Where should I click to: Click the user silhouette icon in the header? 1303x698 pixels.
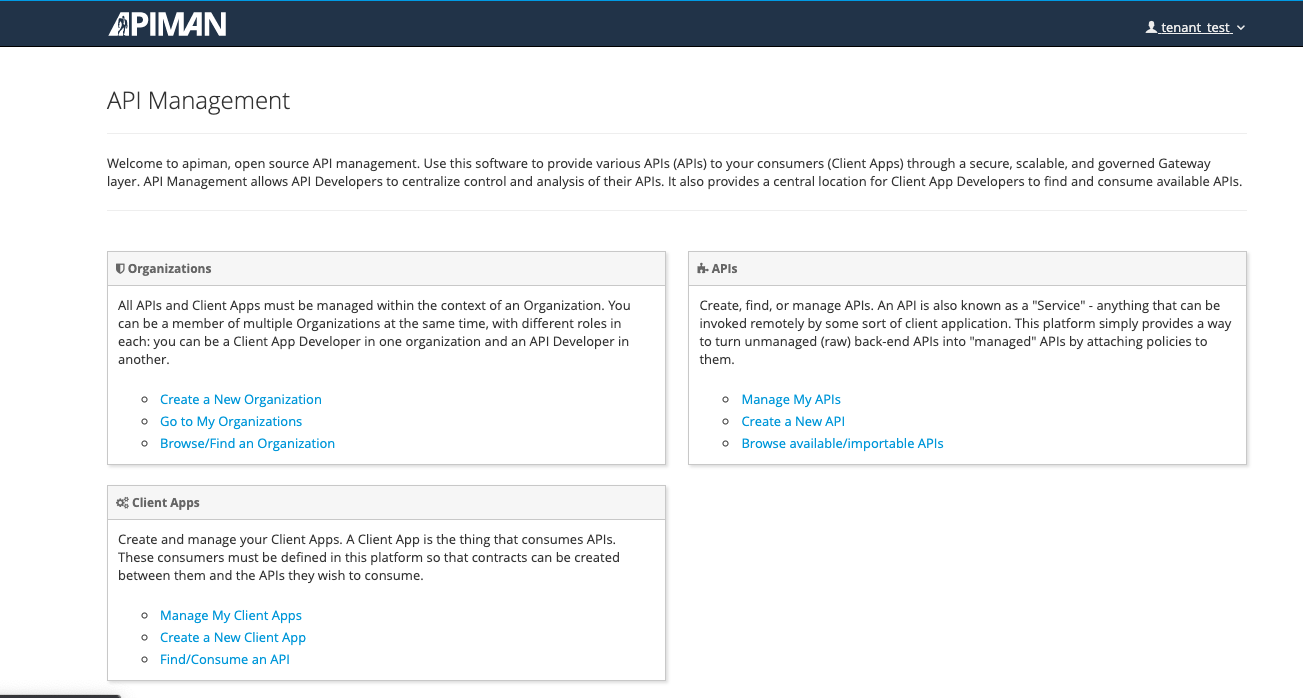1150,27
